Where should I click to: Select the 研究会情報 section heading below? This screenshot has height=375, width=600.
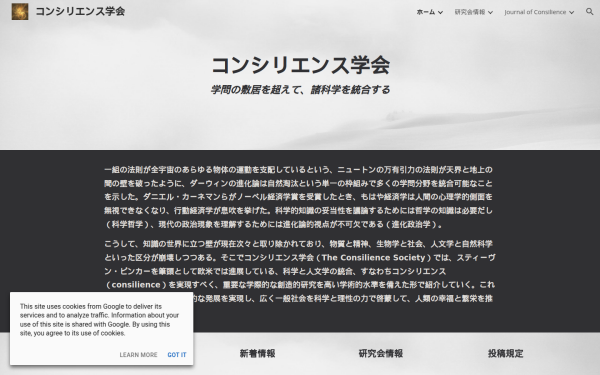[x=381, y=354]
